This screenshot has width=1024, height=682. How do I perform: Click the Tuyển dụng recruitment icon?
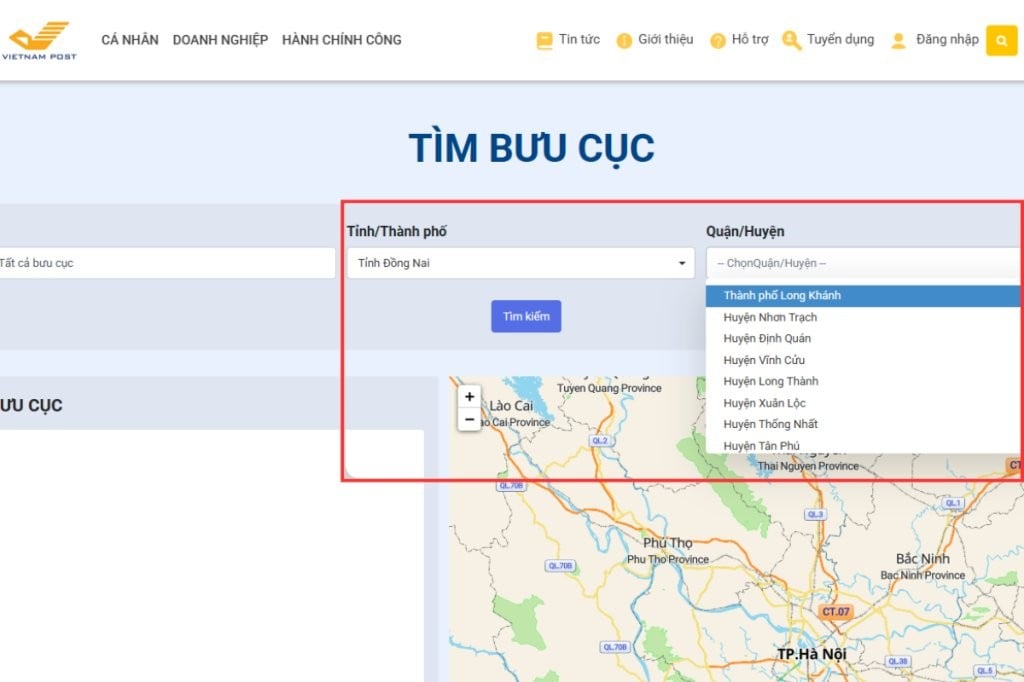tap(791, 40)
